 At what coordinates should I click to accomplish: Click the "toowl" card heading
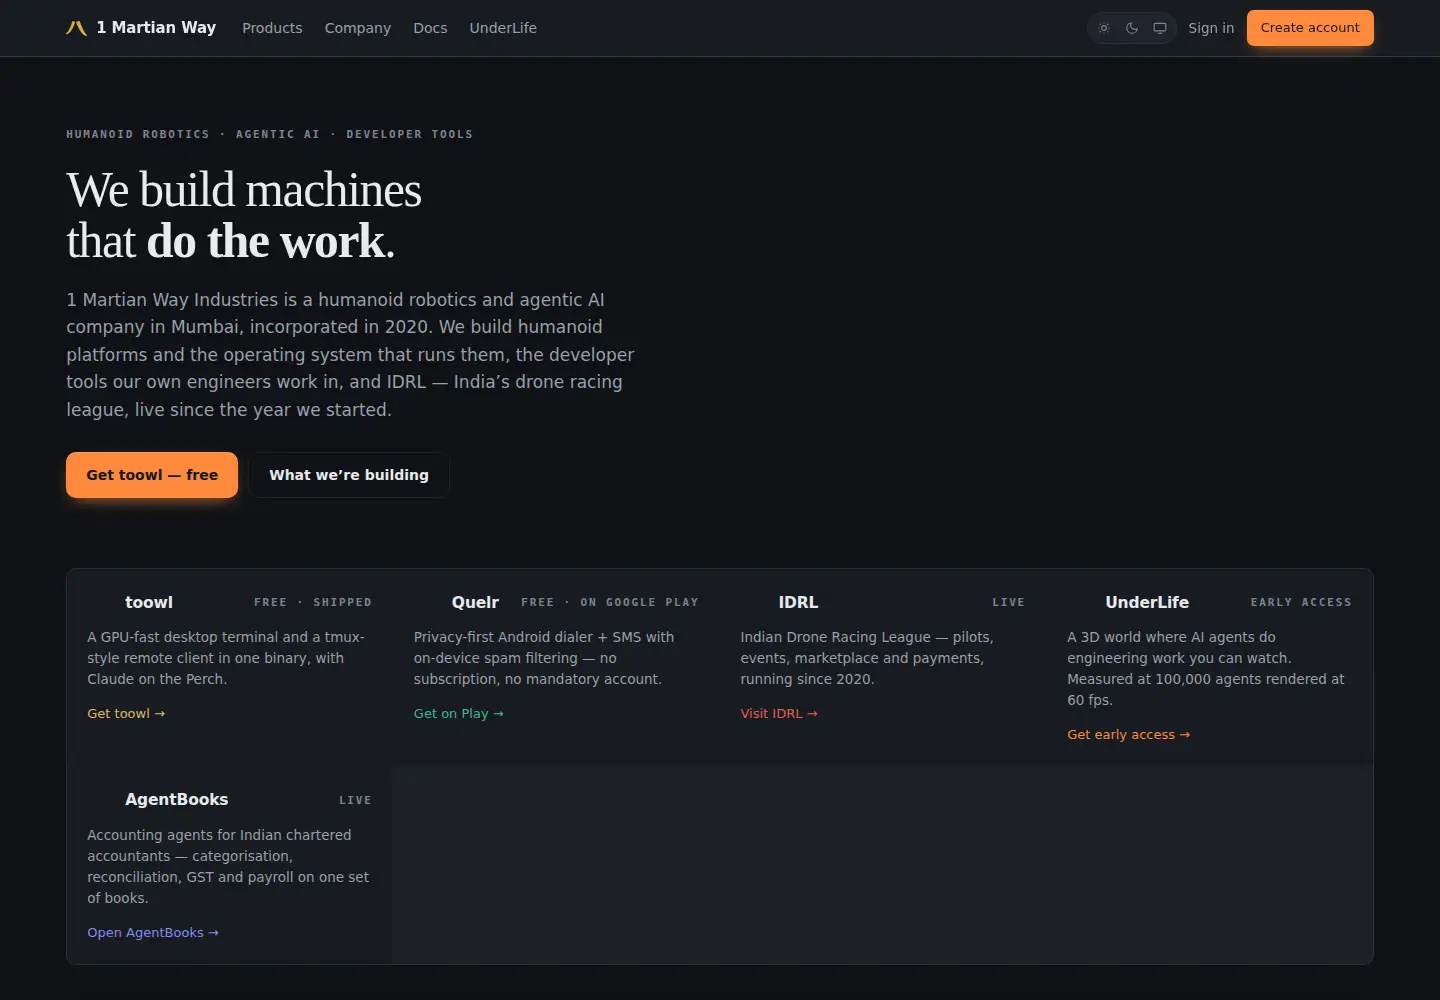tap(149, 602)
